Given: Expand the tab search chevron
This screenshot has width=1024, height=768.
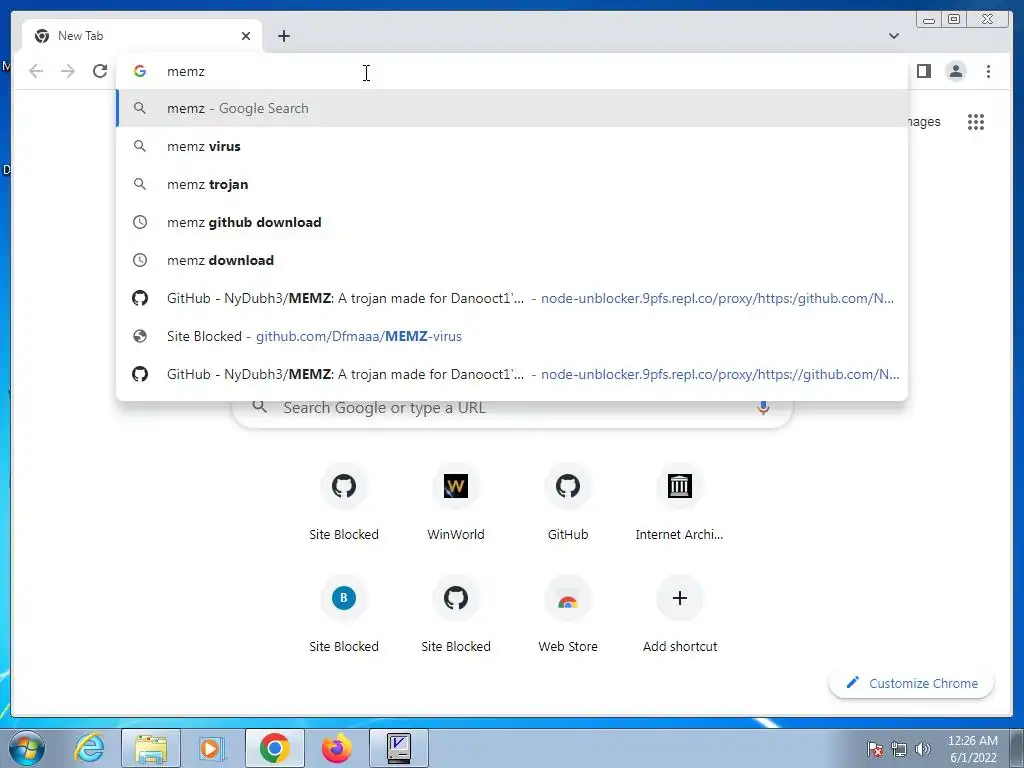Looking at the screenshot, I should pyautogui.click(x=894, y=36).
